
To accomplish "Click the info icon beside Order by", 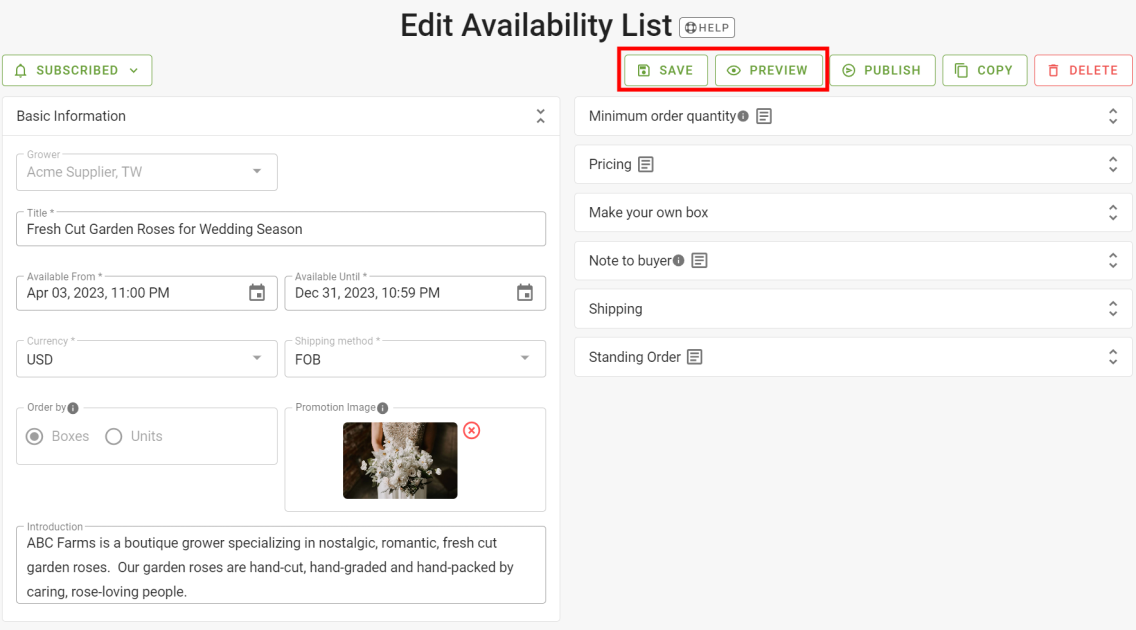I will coord(73,408).
